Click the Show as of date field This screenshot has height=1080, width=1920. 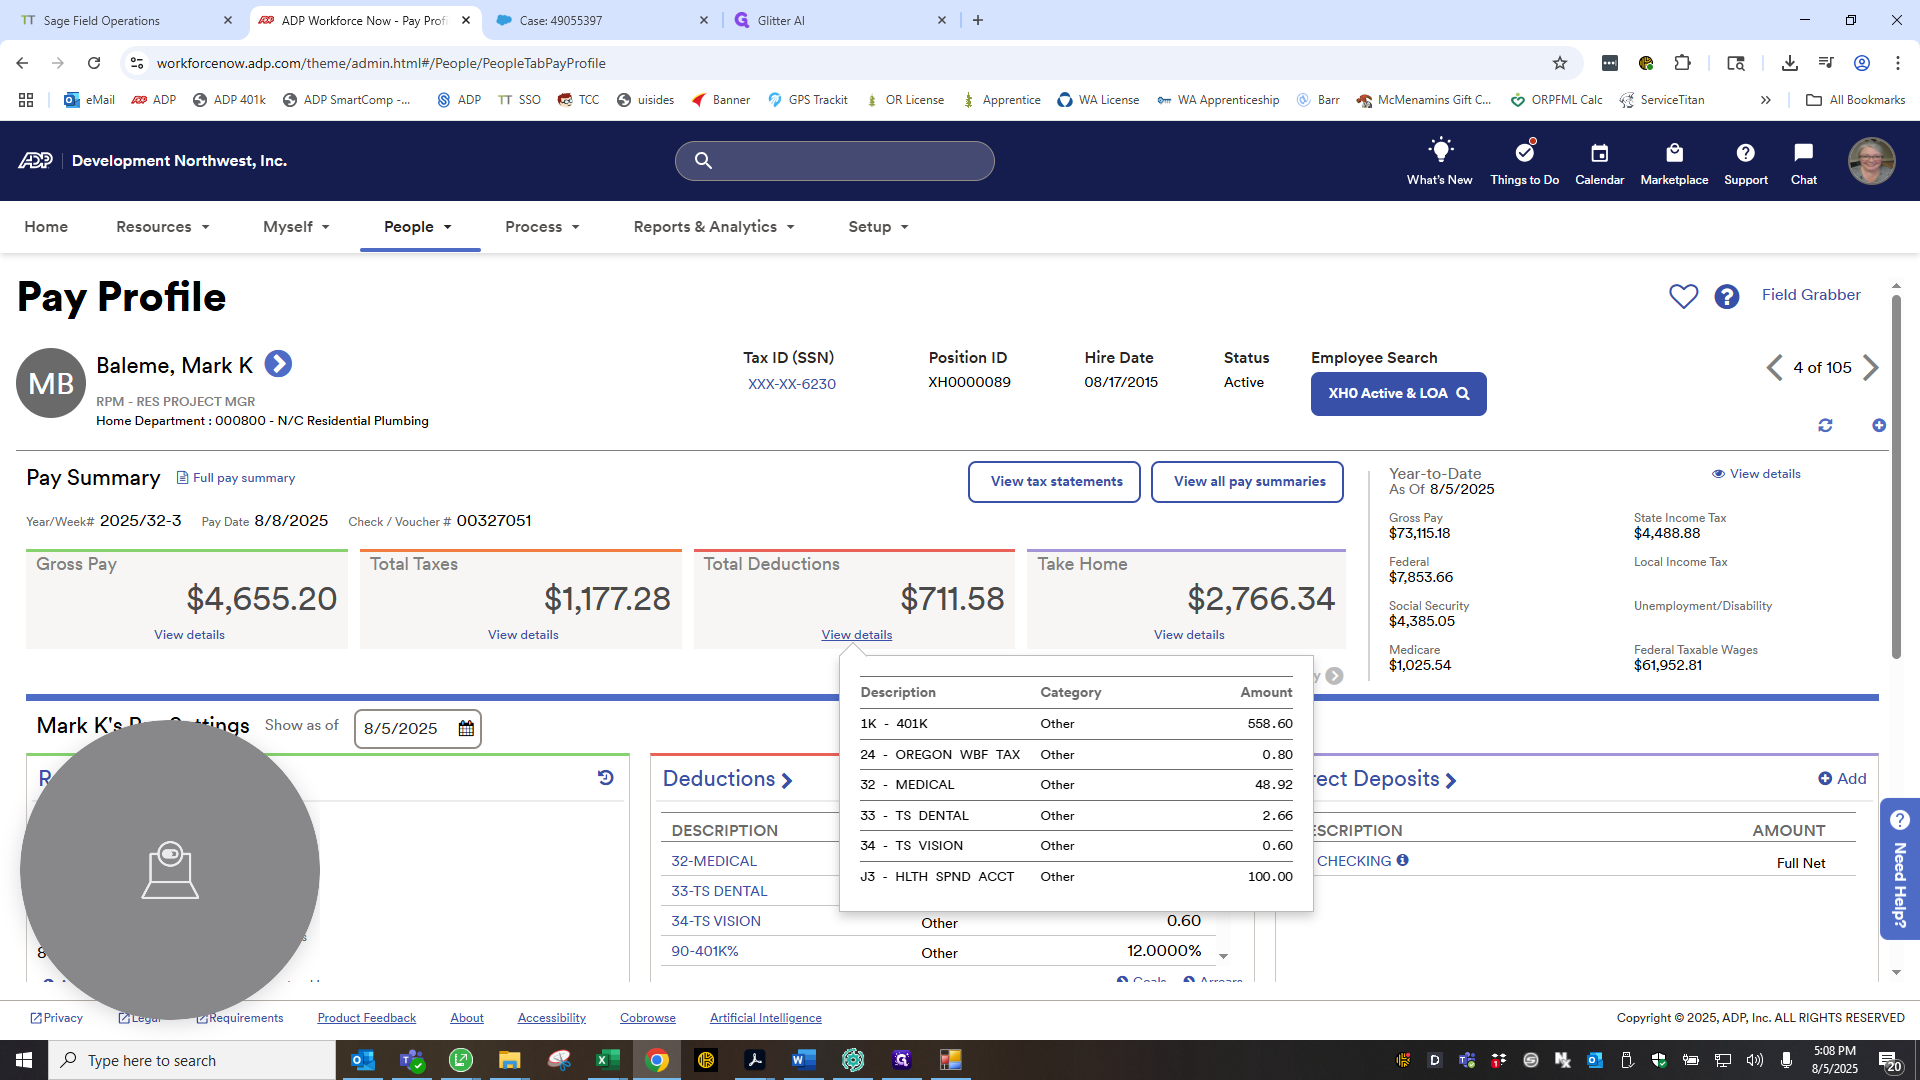coord(418,729)
